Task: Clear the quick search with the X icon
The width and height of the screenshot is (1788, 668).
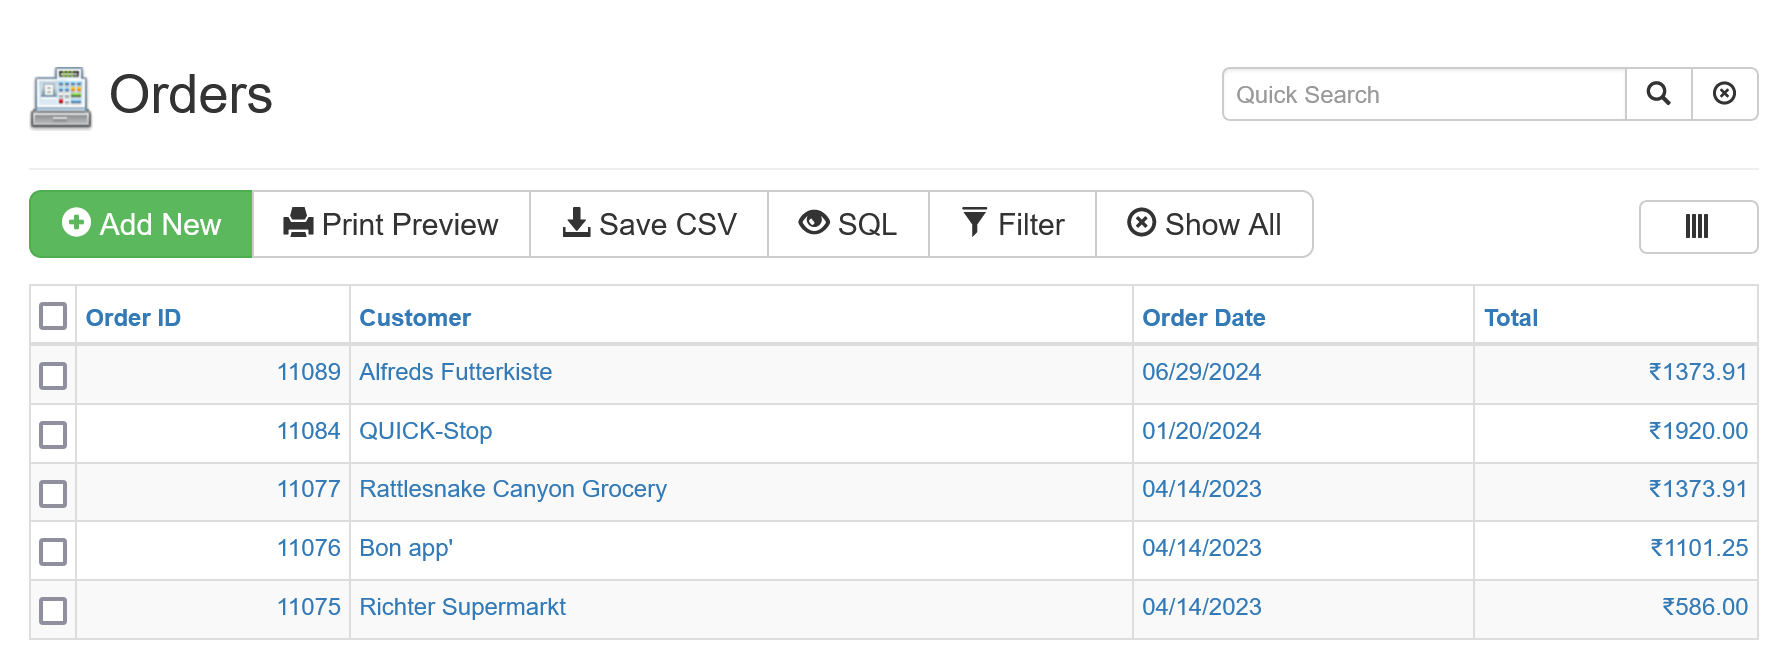Action: pyautogui.click(x=1724, y=94)
